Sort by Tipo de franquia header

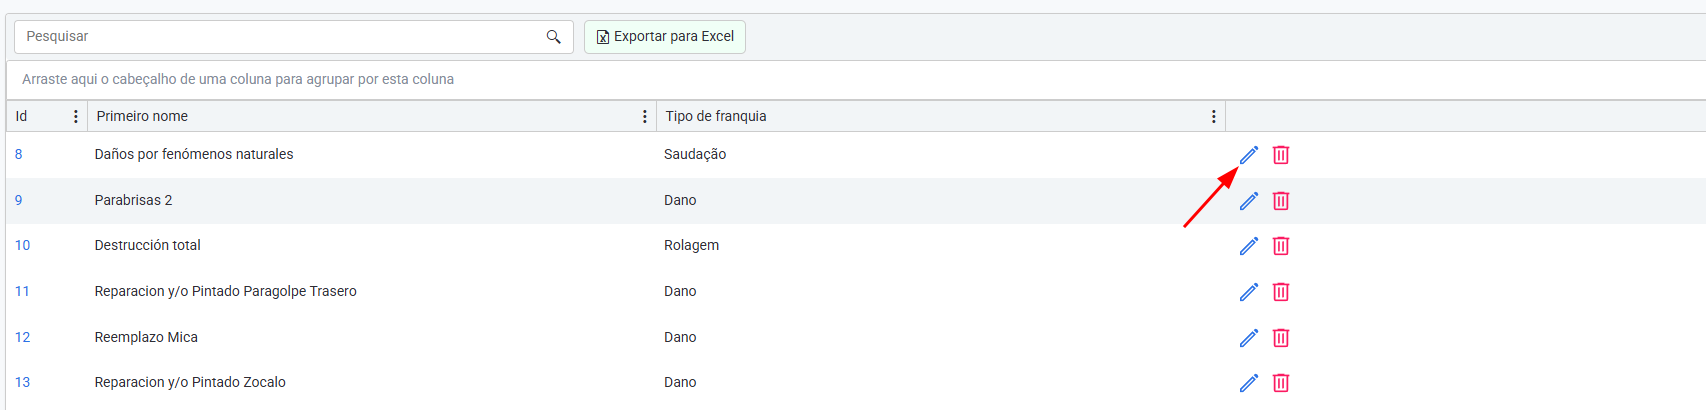pyautogui.click(x=716, y=117)
